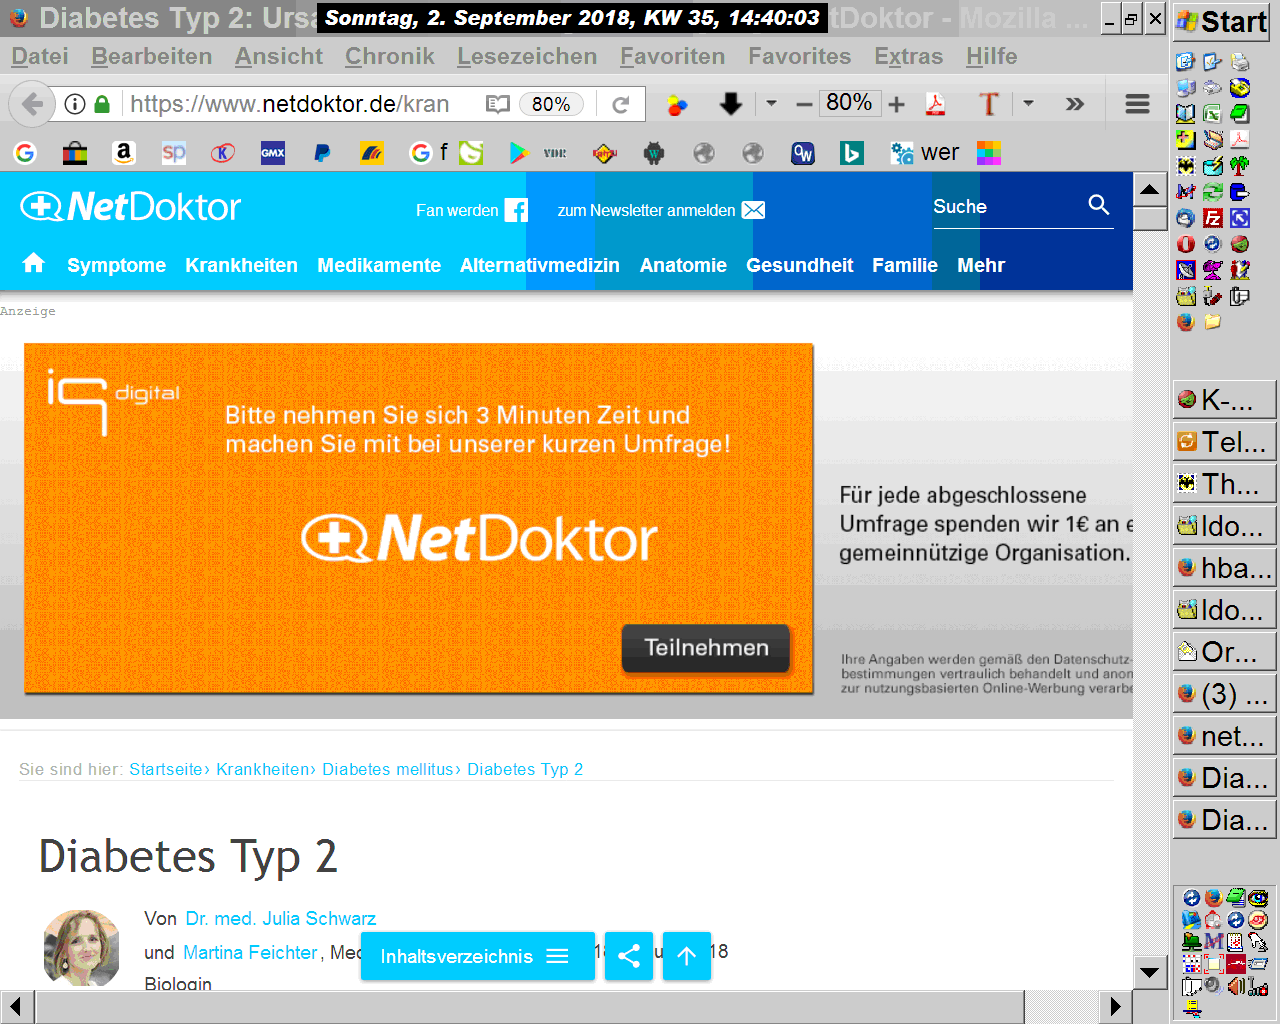The height and width of the screenshot is (1024, 1280).
Task: Expand the dropdown arrow next to the T icon
Action: click(1028, 103)
